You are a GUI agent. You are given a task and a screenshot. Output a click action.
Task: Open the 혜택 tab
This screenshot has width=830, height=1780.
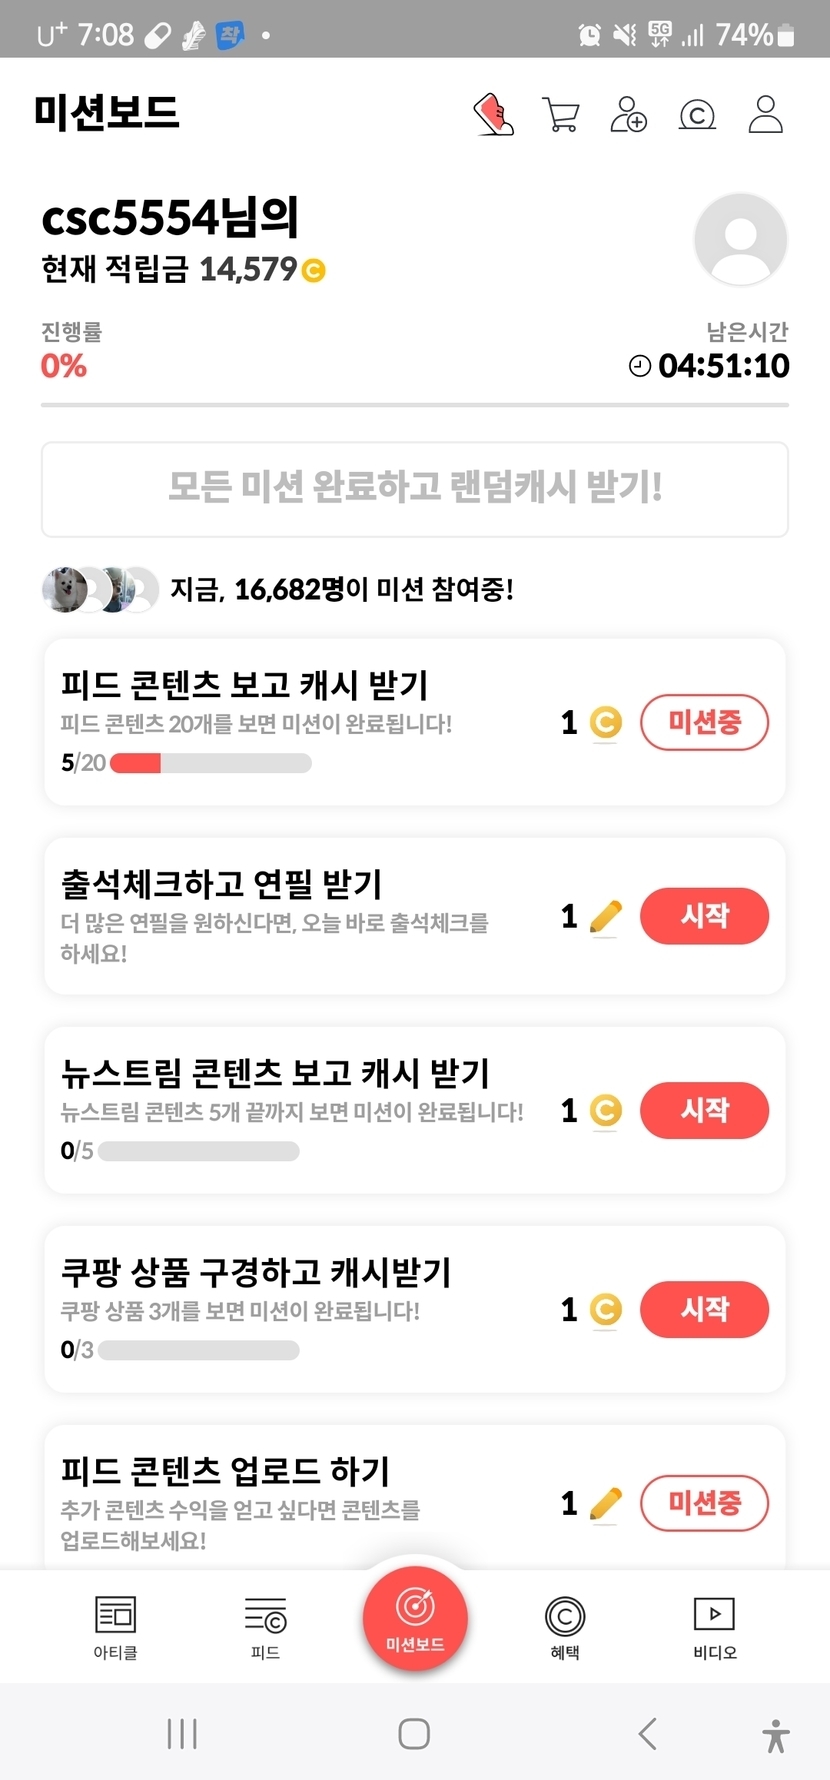(x=565, y=1626)
